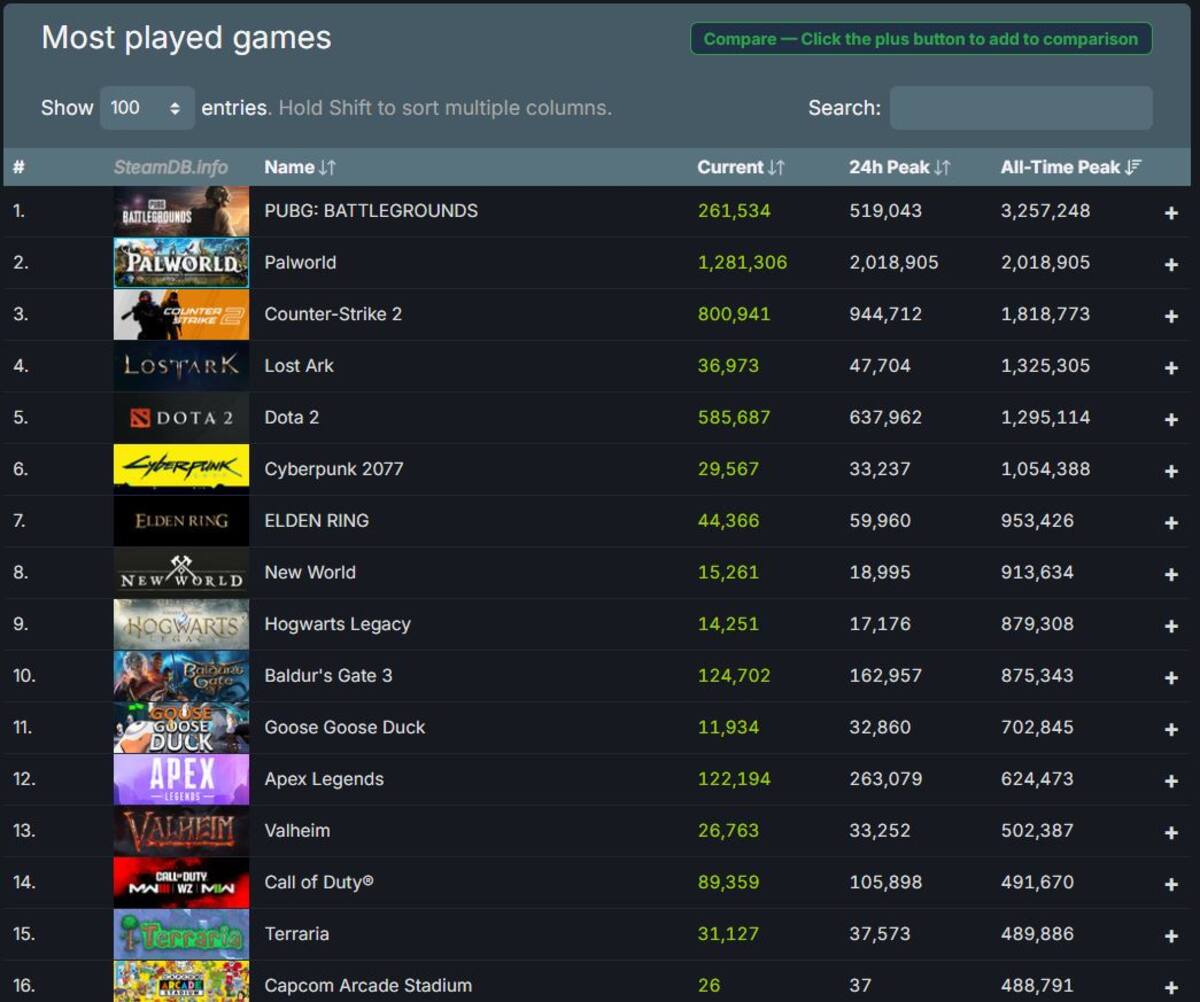1200x1002 pixels.
Task: Open the Palworld banner thumbnail
Action: click(x=181, y=263)
